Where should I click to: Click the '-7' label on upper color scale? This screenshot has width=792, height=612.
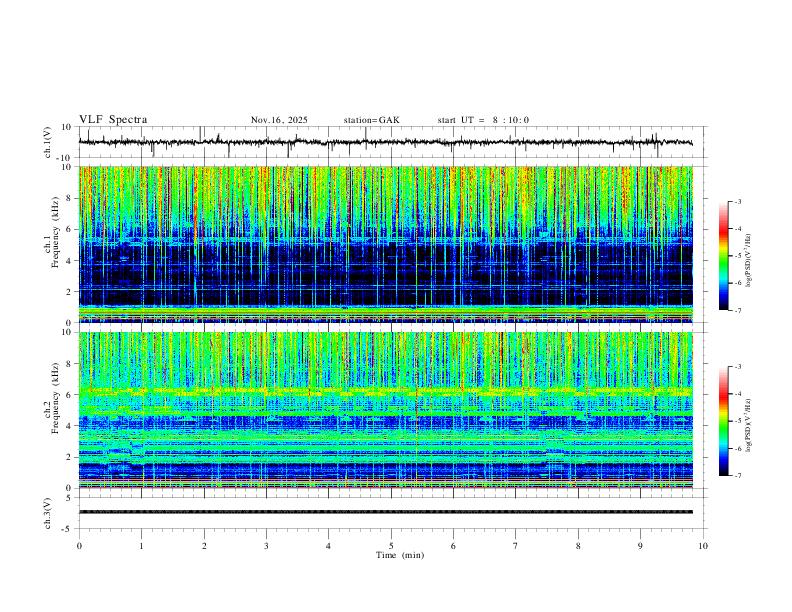click(x=737, y=310)
